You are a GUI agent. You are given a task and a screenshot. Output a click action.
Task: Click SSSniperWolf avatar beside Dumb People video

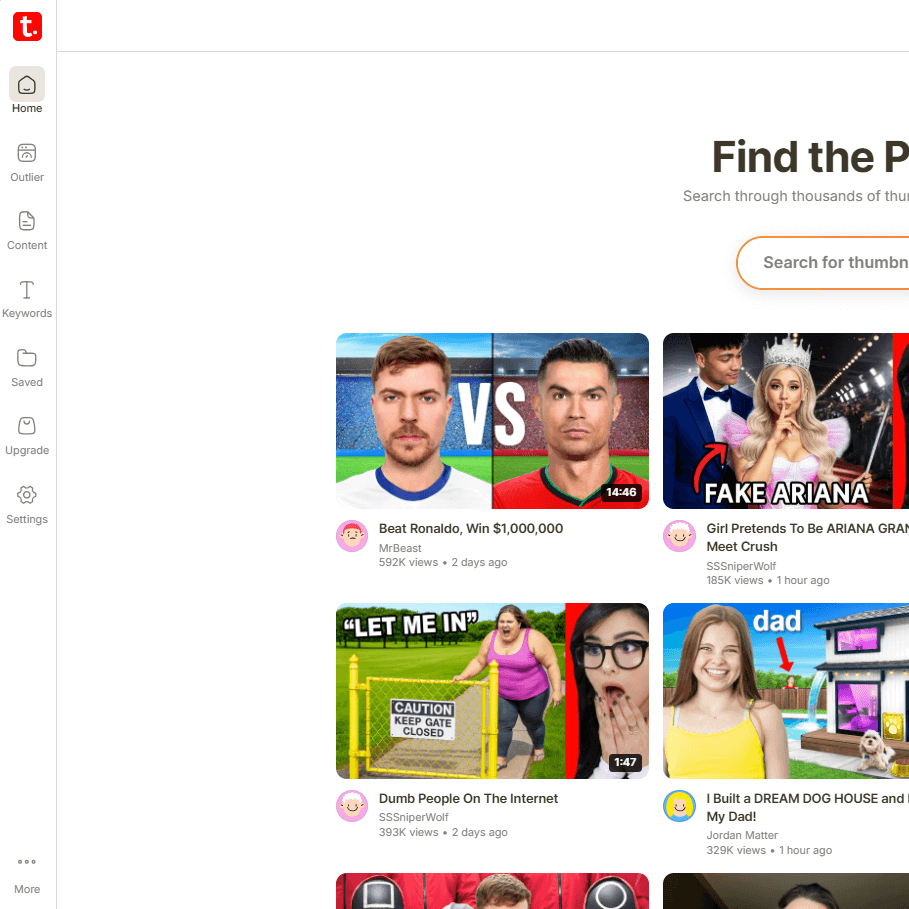(352, 806)
